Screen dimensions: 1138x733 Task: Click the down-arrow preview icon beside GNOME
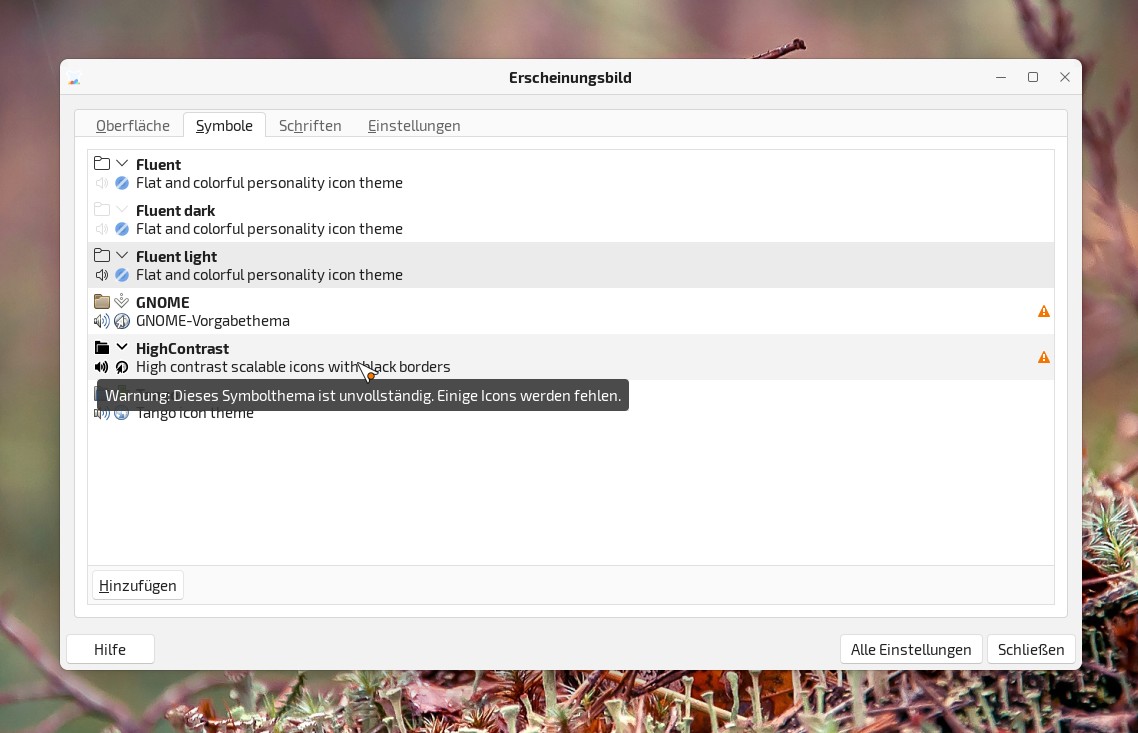coord(122,301)
